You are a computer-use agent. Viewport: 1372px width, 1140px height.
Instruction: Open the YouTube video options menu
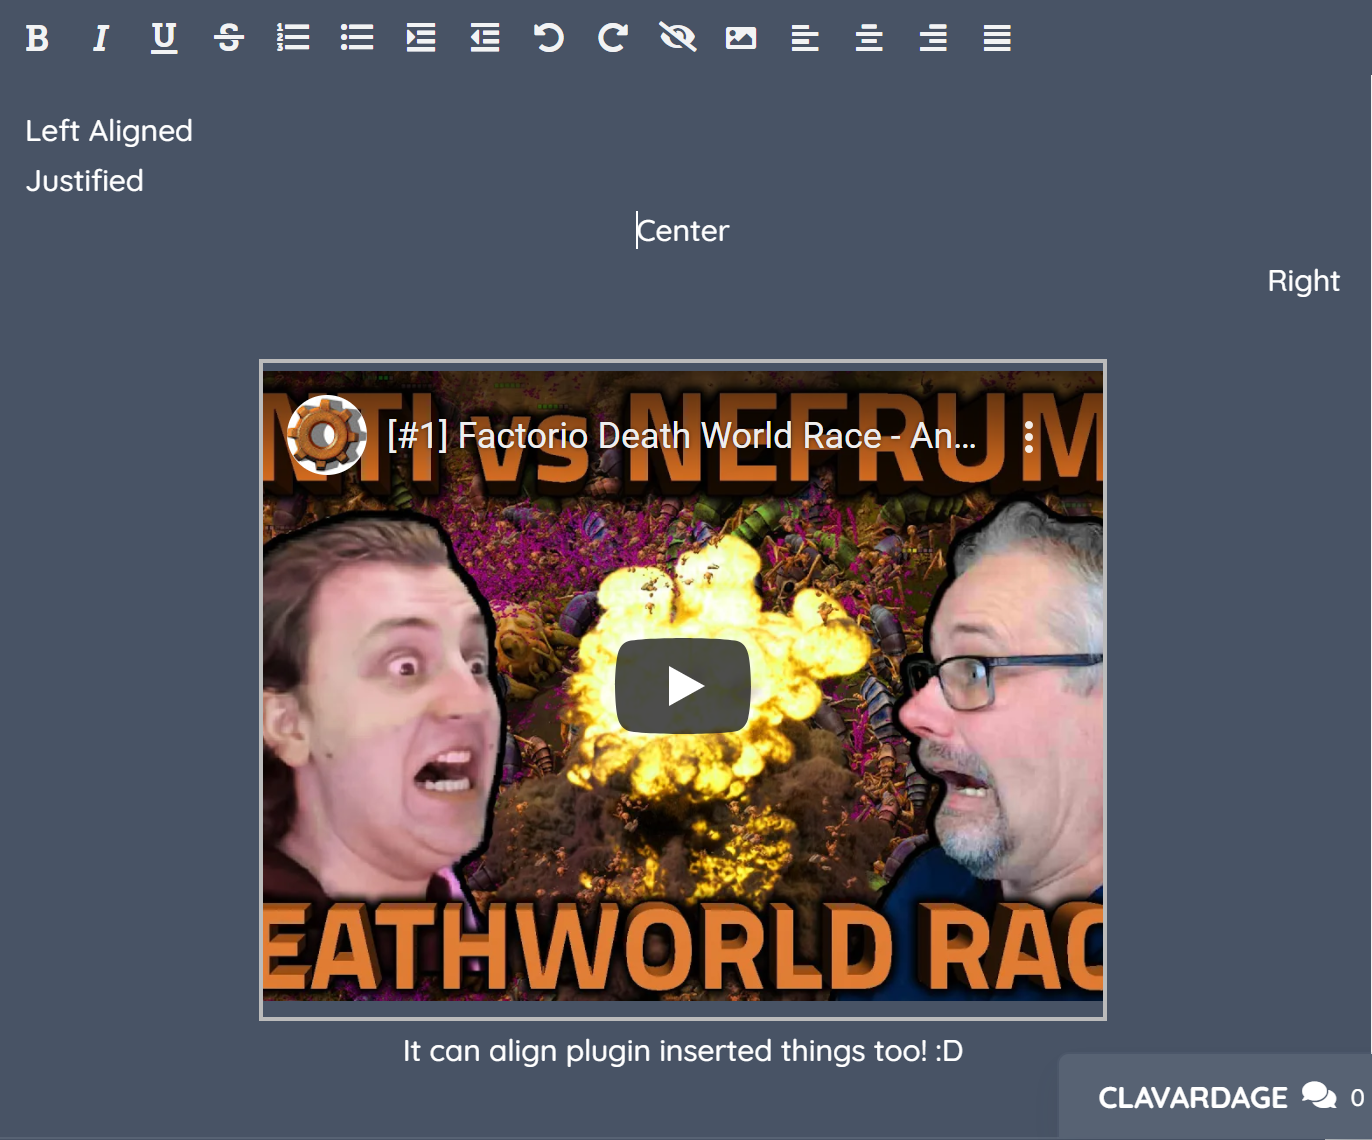tap(1029, 437)
